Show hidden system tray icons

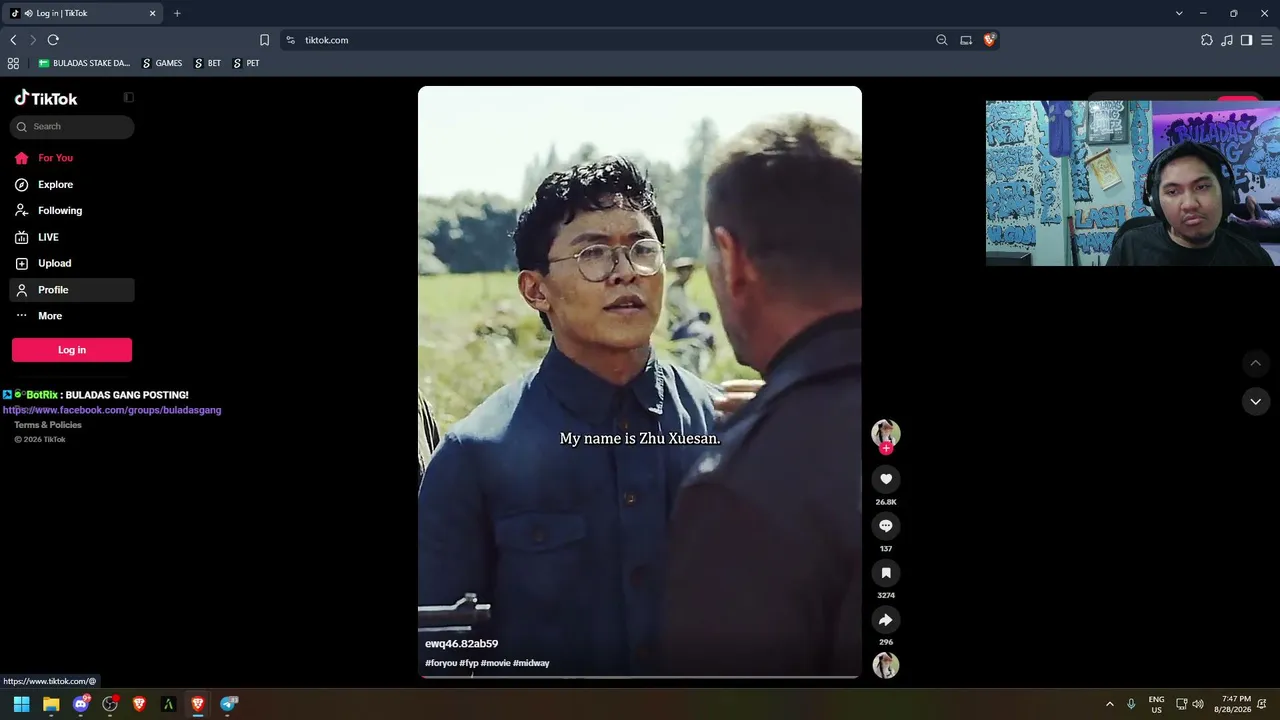tap(1109, 704)
